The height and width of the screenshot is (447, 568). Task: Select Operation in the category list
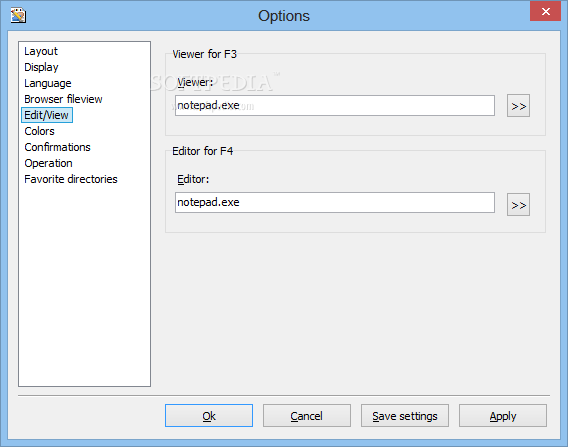point(49,163)
